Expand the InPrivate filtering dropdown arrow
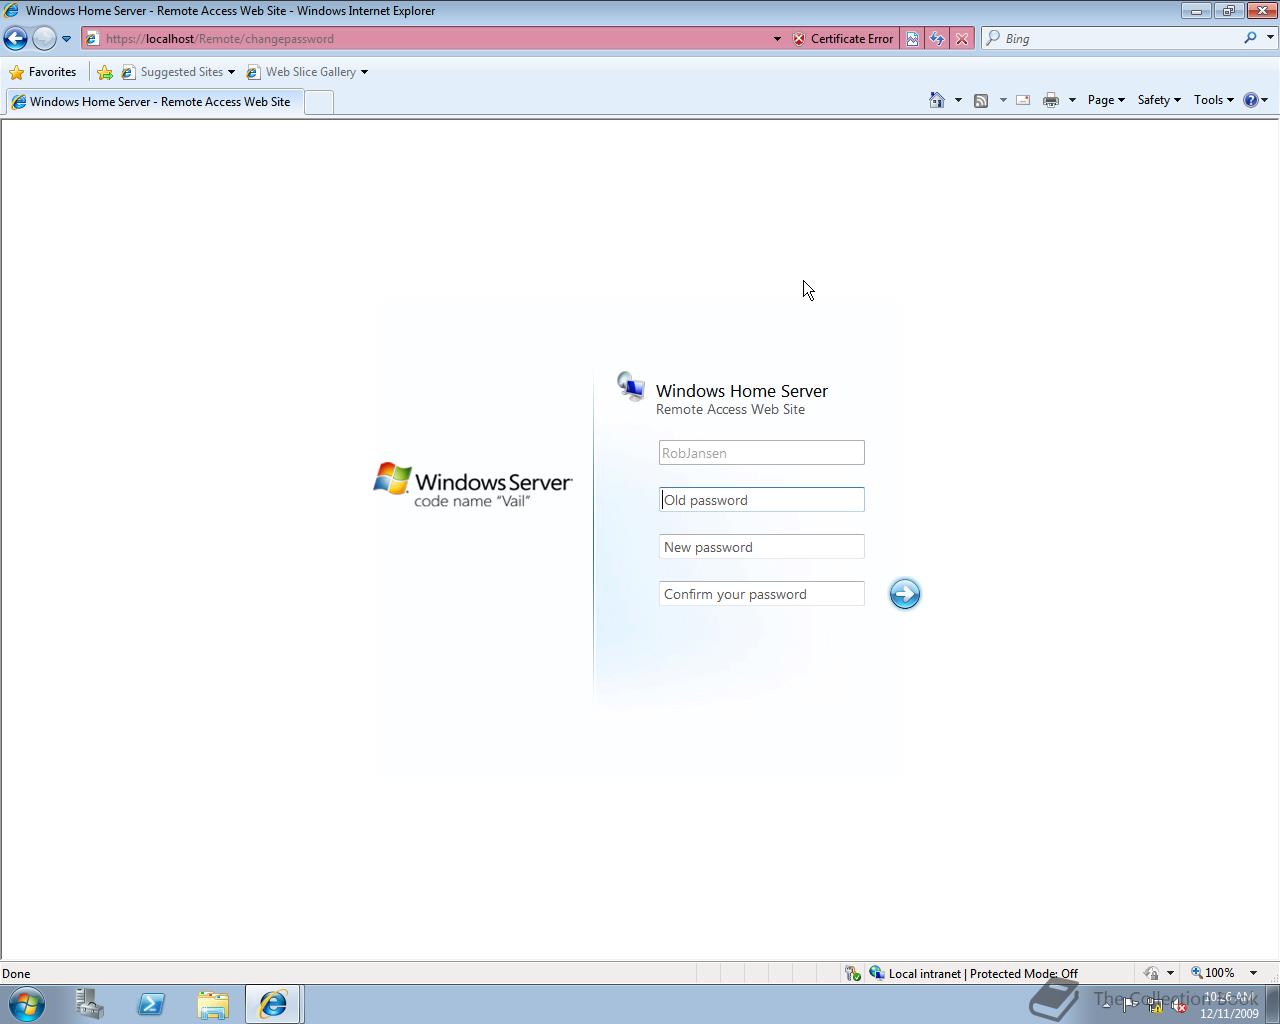This screenshot has width=1280, height=1024. pos(1170,973)
